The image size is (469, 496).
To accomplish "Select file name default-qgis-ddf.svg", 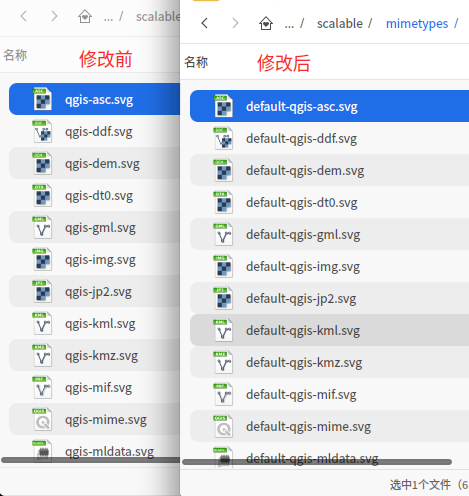I will (x=301, y=139).
